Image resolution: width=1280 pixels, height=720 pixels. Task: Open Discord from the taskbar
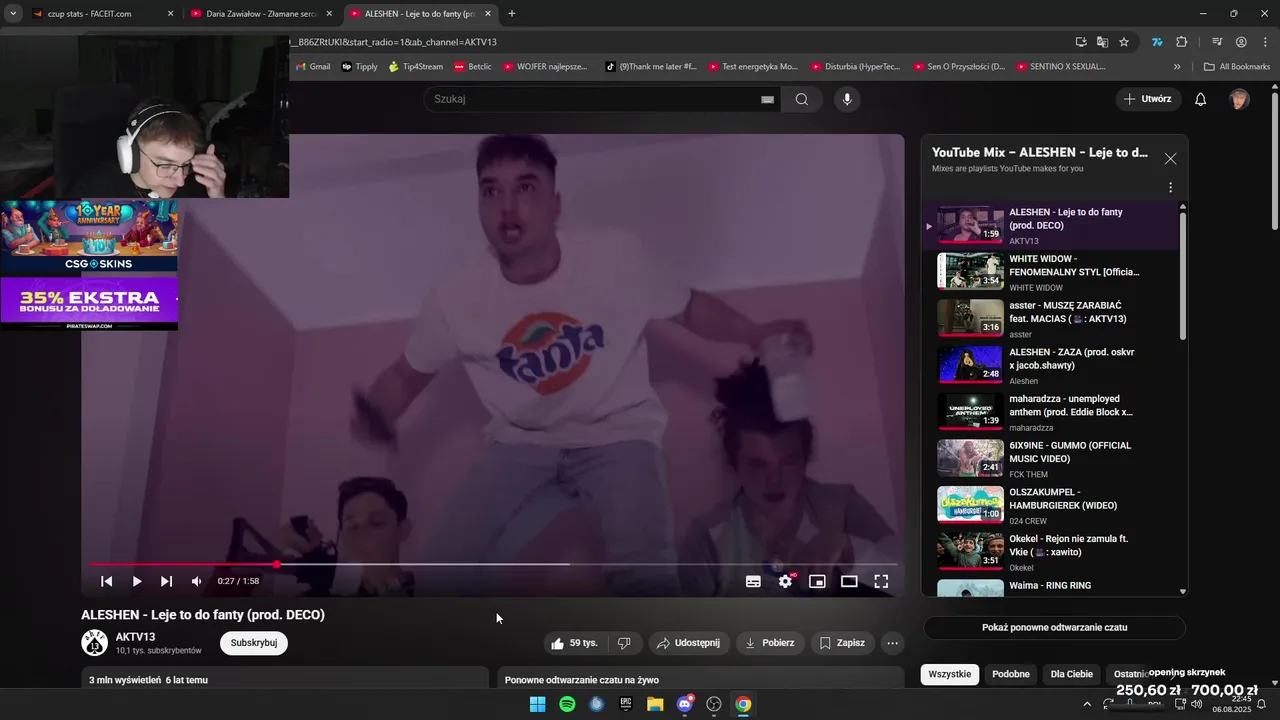tap(685, 704)
